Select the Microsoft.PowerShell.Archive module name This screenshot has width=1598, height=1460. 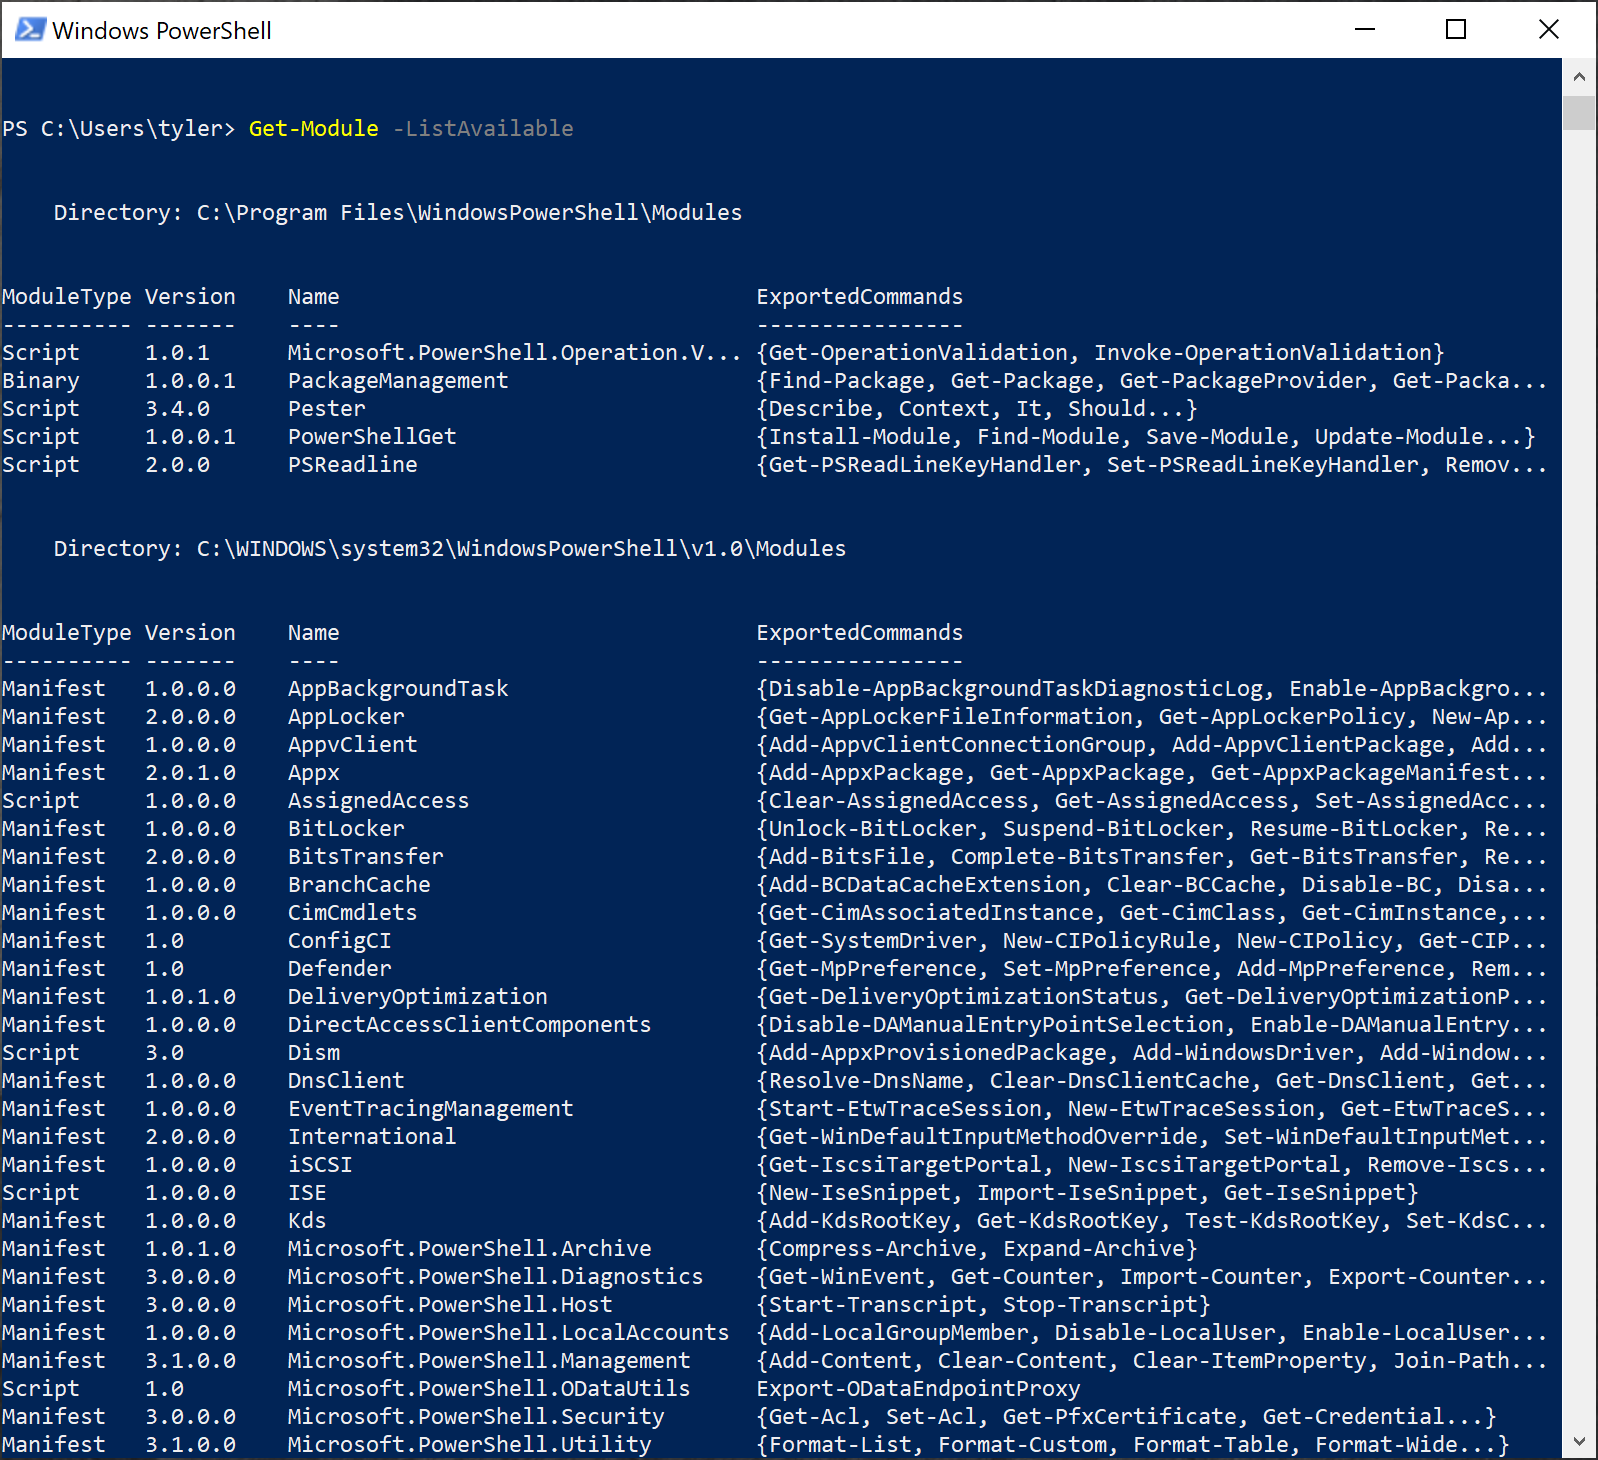pyautogui.click(x=470, y=1248)
